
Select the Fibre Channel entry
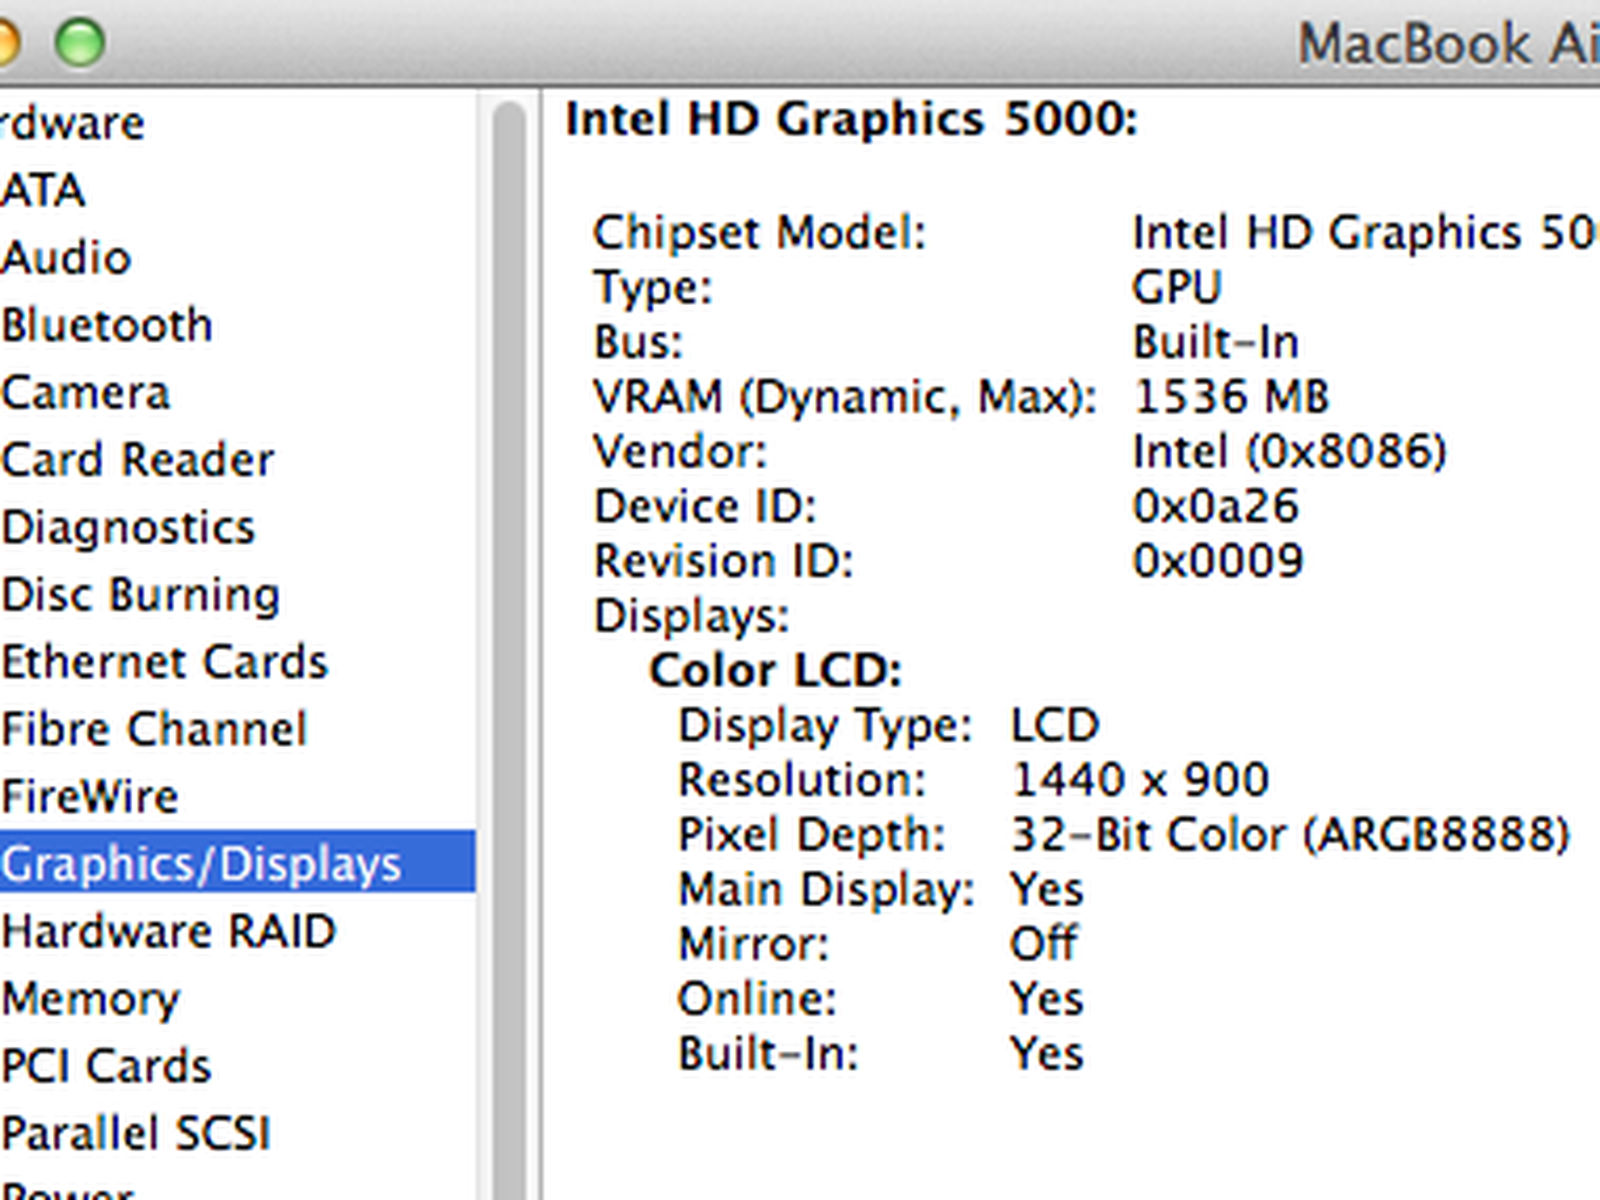(x=153, y=729)
